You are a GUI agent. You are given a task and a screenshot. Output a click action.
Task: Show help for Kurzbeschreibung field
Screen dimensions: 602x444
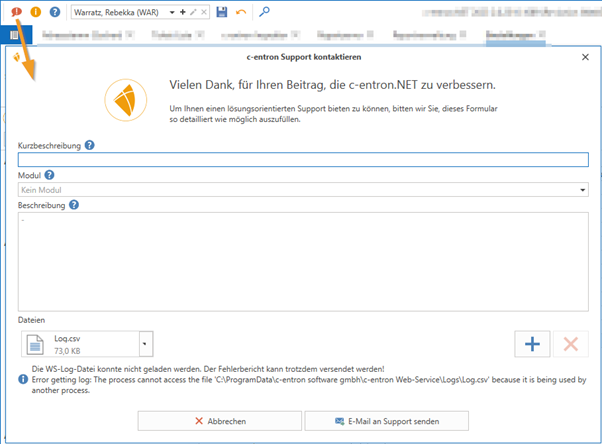point(90,145)
